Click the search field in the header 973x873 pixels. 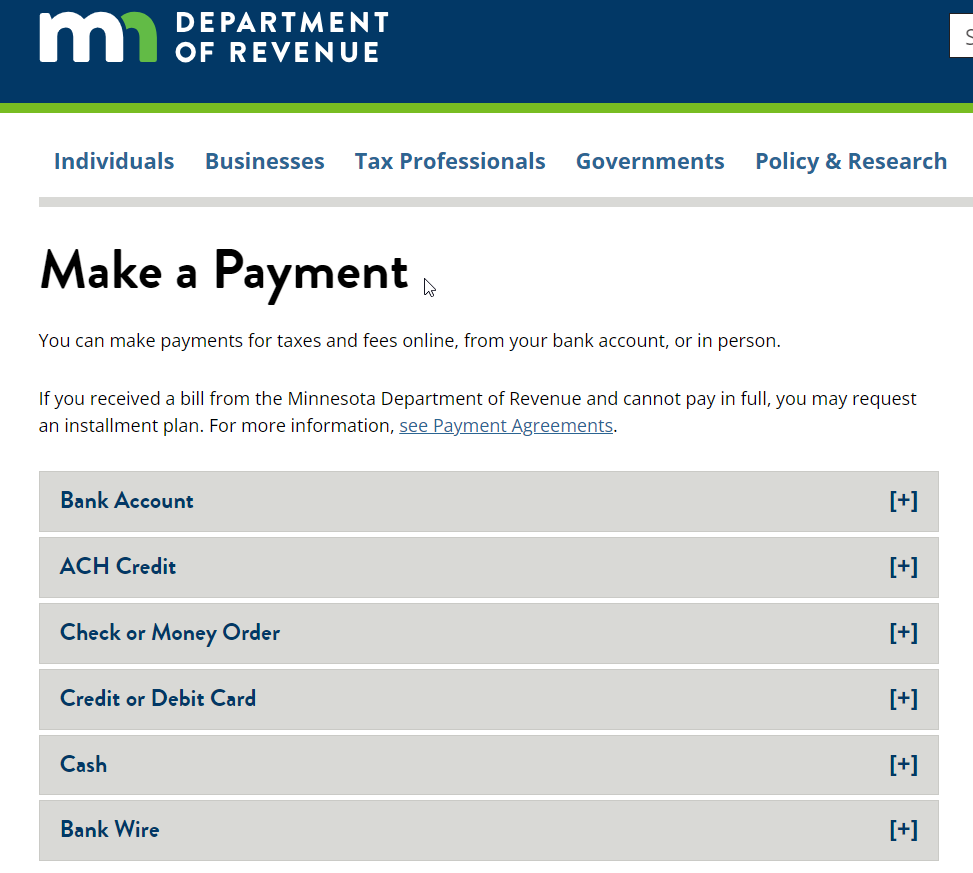point(962,38)
